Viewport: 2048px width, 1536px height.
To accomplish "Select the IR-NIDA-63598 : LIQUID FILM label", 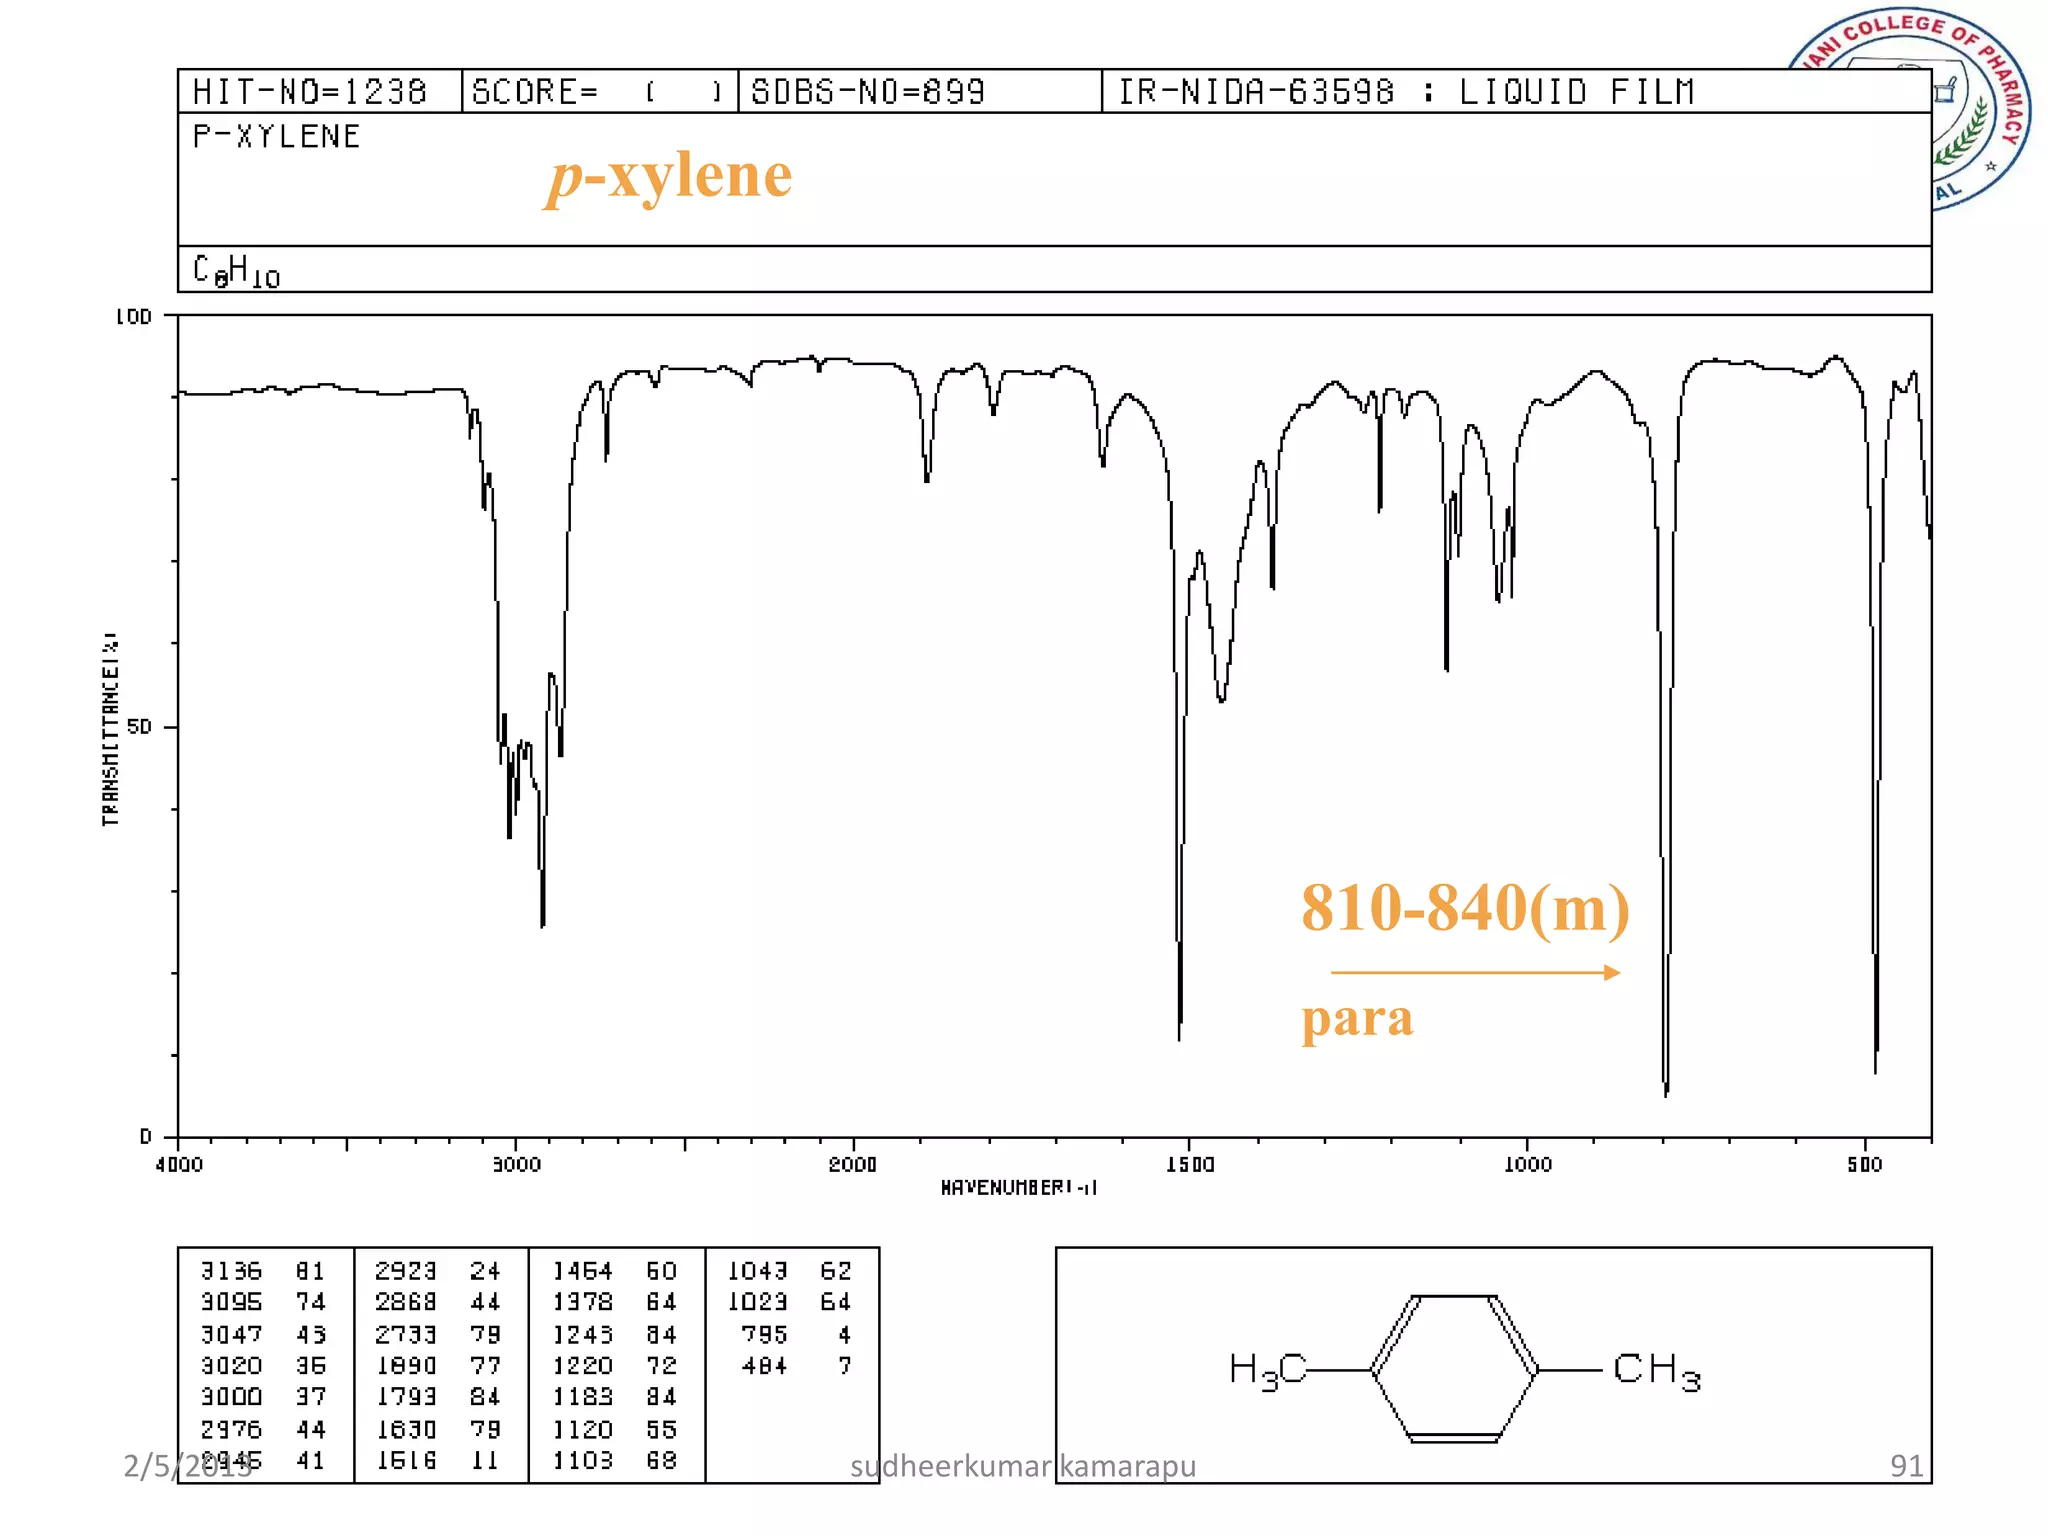I will tap(1406, 92).
